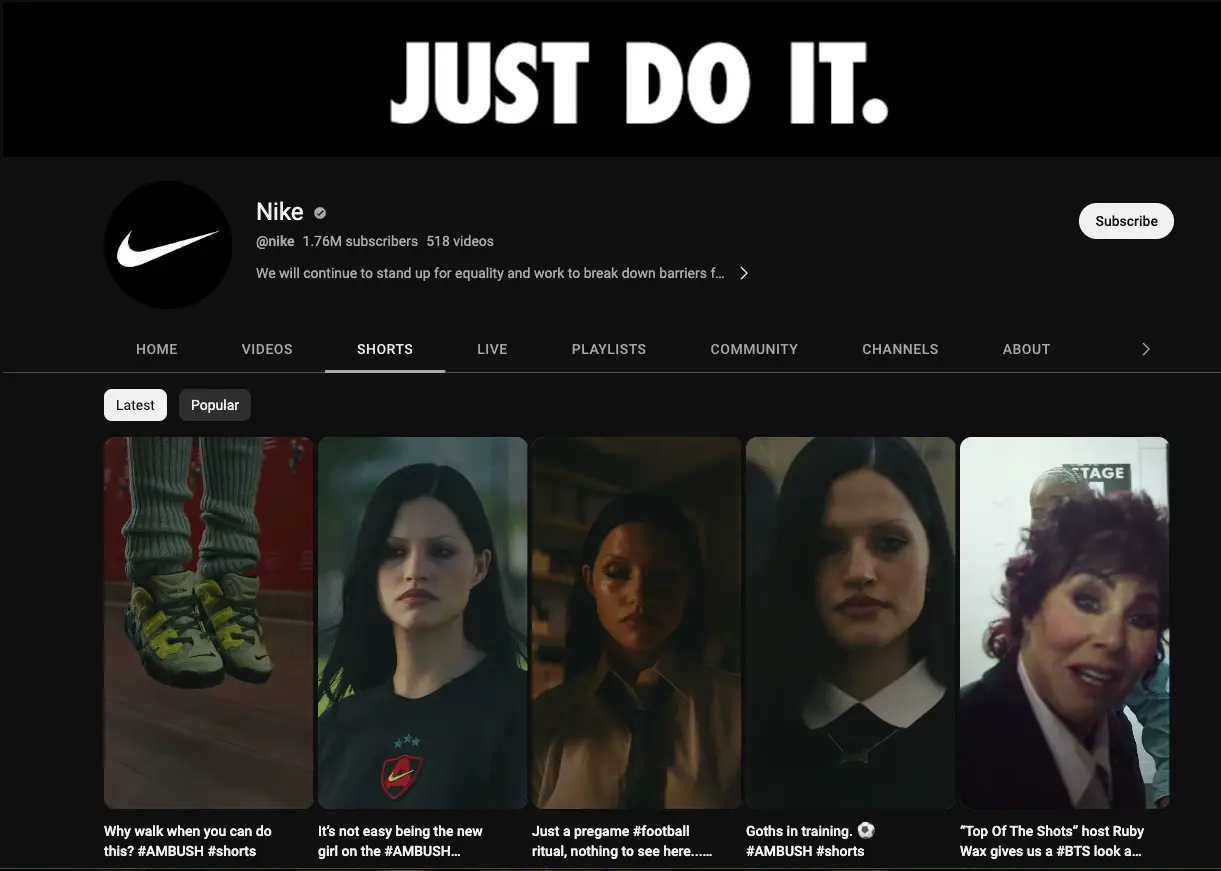Select the SHORTS tab

tap(385, 349)
